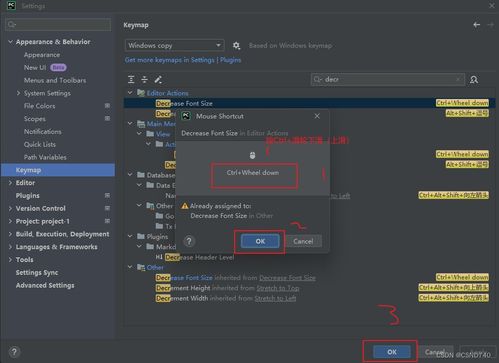
Task: Select Menus and Toolbars settings page
Action: click(55, 80)
